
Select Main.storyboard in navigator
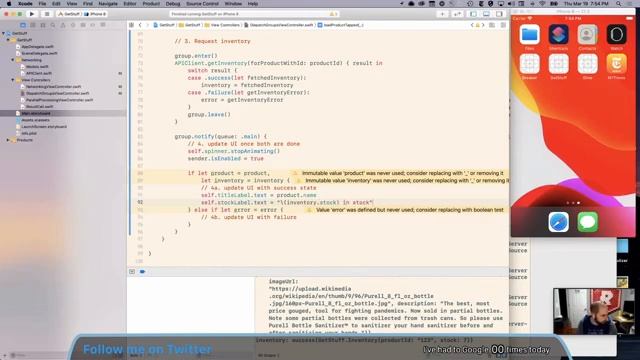(x=36, y=113)
